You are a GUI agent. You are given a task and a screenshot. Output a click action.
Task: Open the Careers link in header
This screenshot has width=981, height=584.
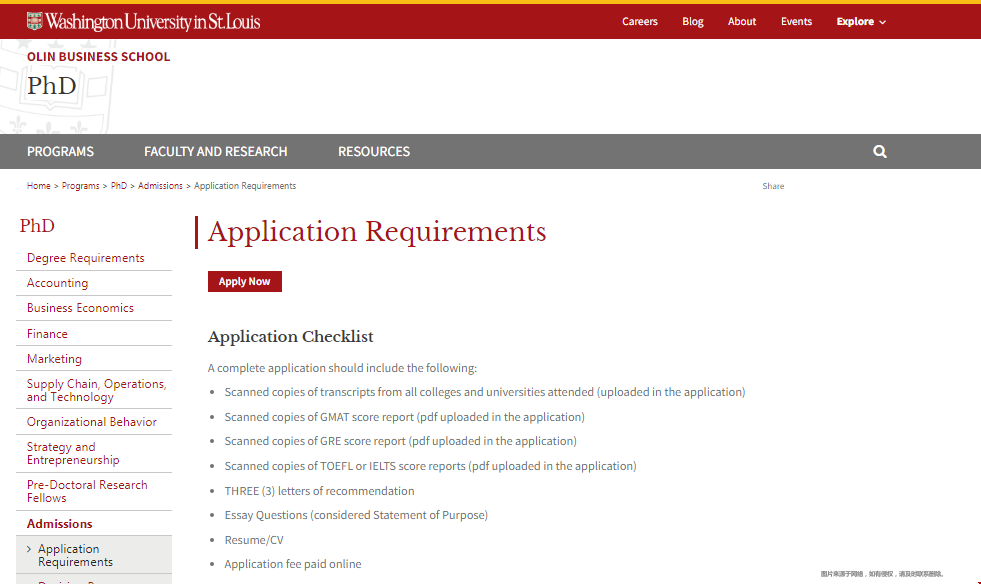click(x=639, y=21)
